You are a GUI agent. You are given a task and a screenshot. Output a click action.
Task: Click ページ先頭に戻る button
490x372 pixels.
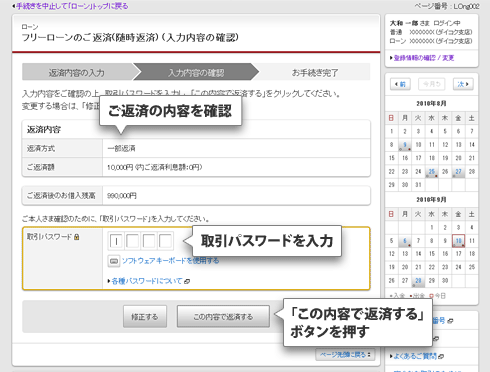345,355
